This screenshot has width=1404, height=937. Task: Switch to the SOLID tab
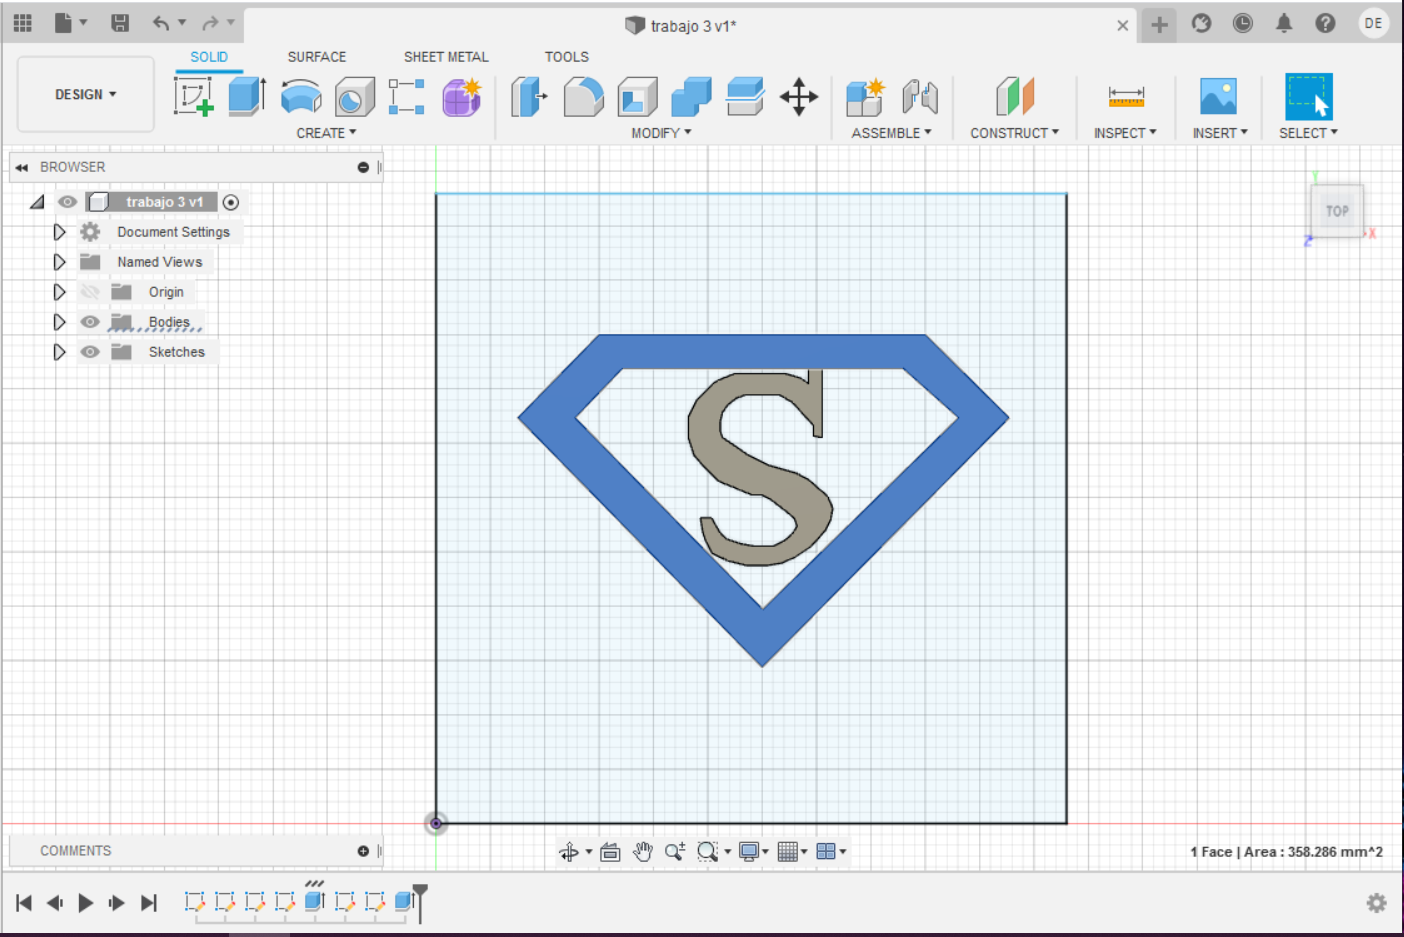pos(209,57)
